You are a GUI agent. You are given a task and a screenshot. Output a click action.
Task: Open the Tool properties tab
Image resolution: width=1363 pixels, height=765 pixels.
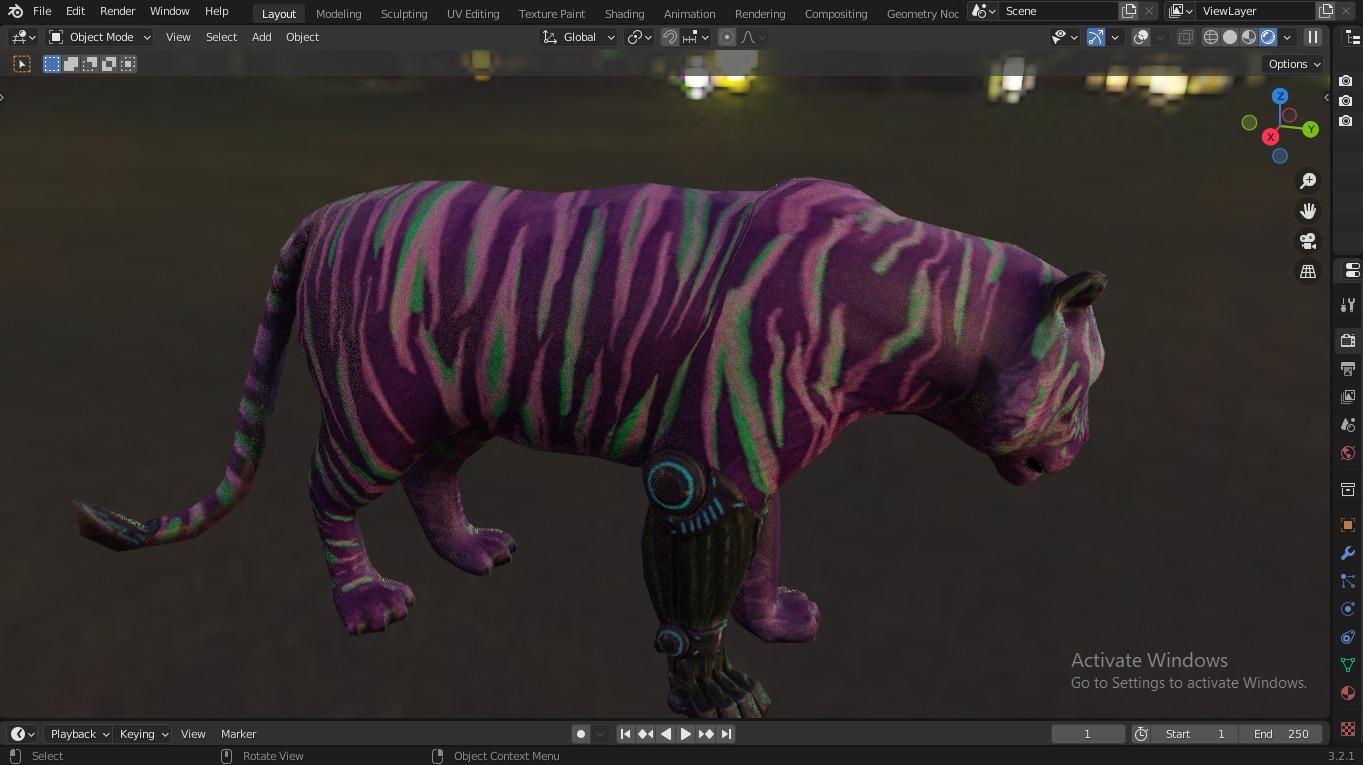1348,305
